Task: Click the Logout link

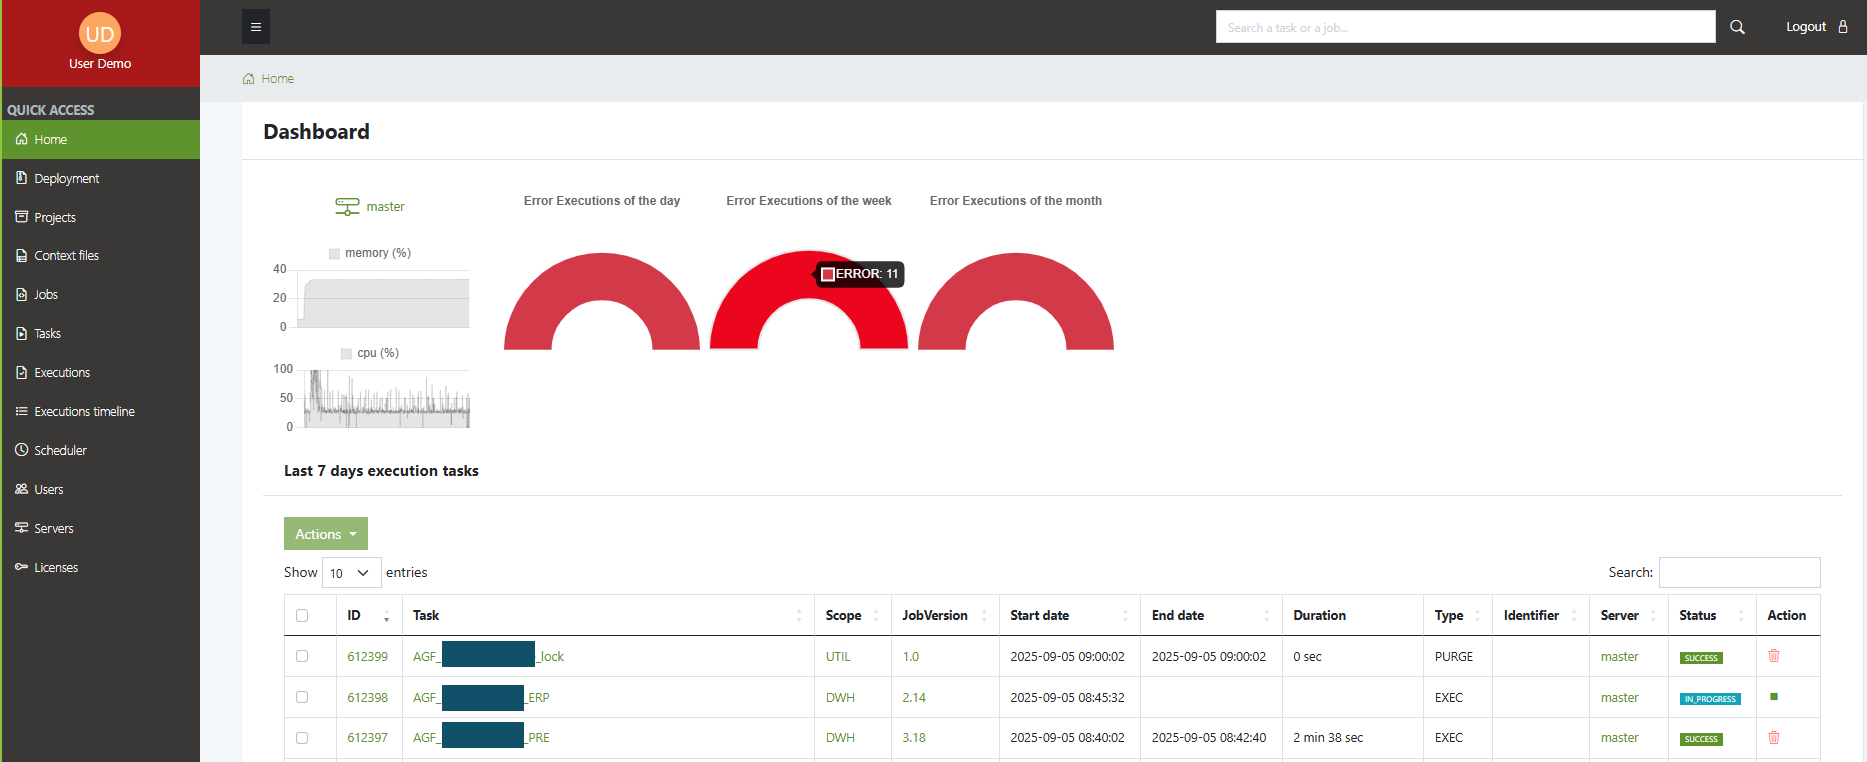Action: pyautogui.click(x=1806, y=27)
